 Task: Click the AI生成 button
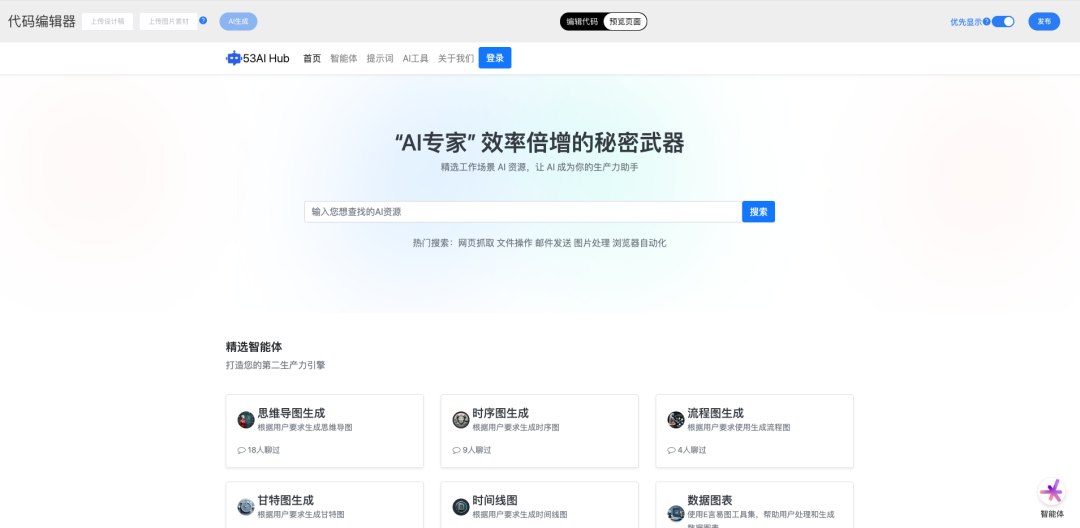click(238, 21)
